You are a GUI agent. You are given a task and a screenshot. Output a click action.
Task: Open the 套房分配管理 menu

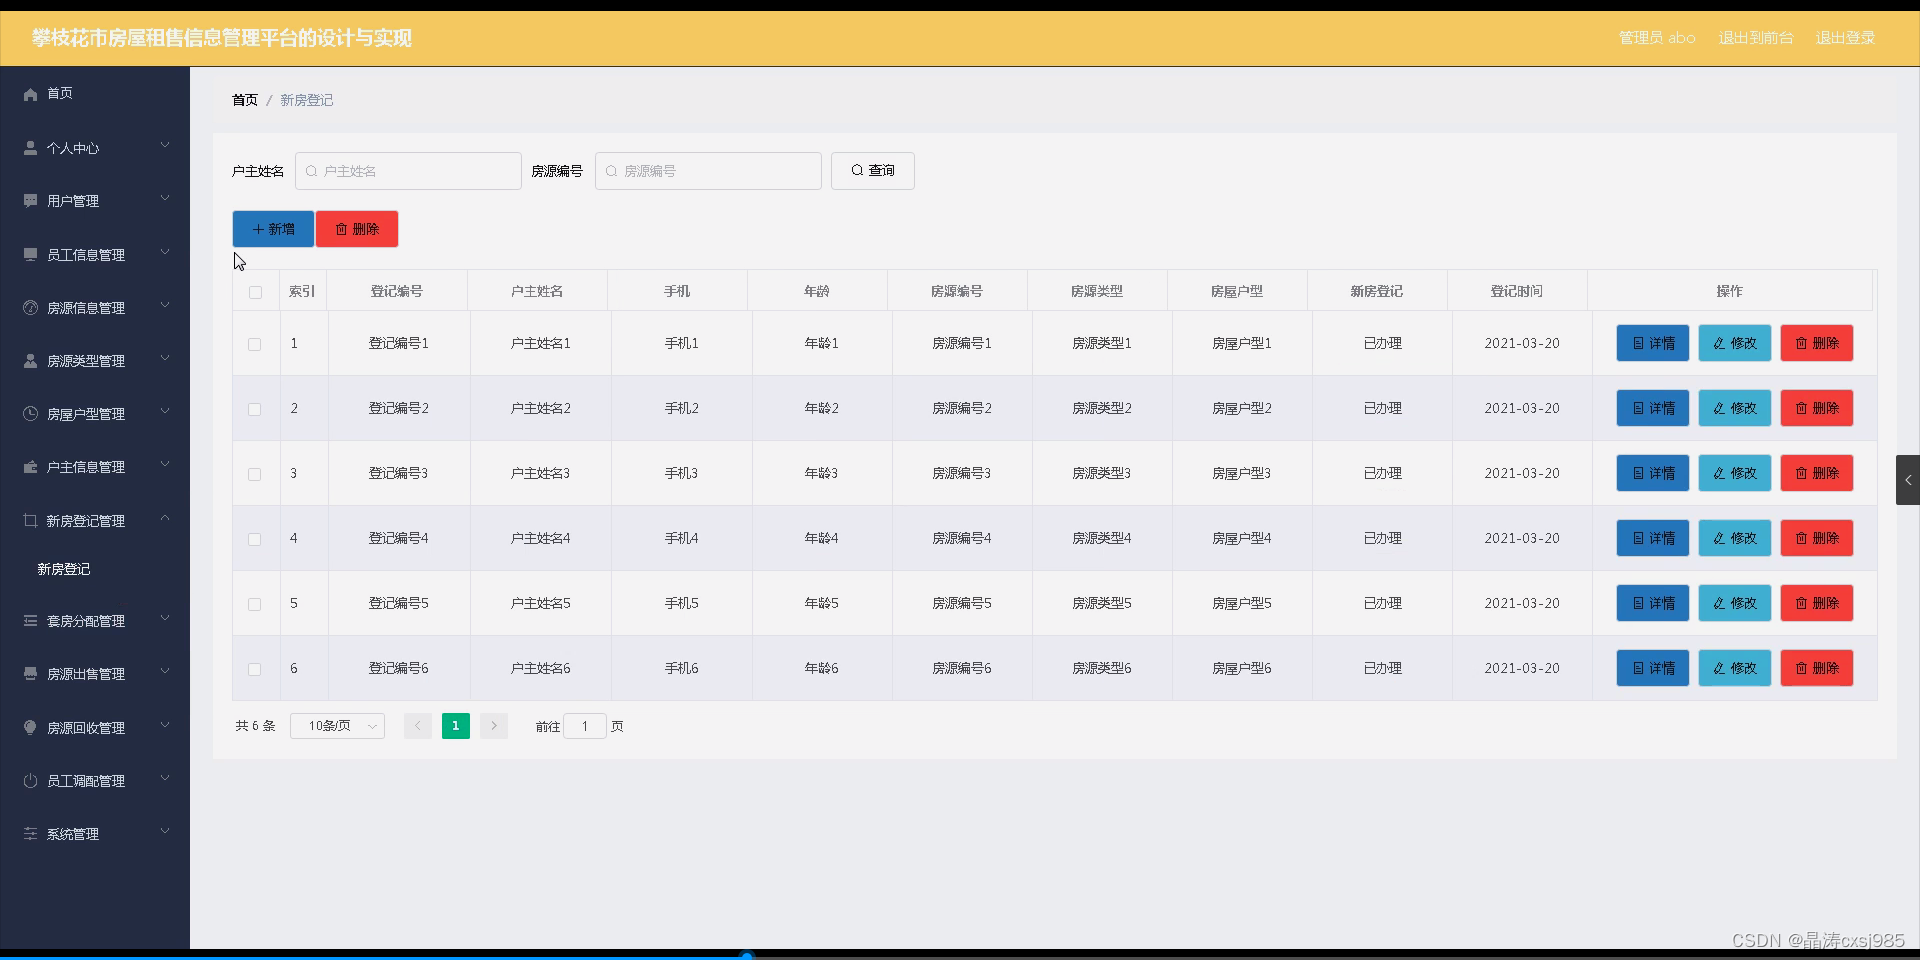pos(95,621)
